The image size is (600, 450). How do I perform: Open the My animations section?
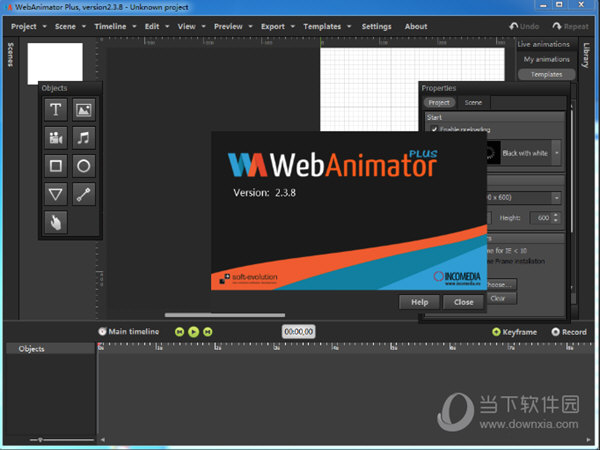(546, 59)
